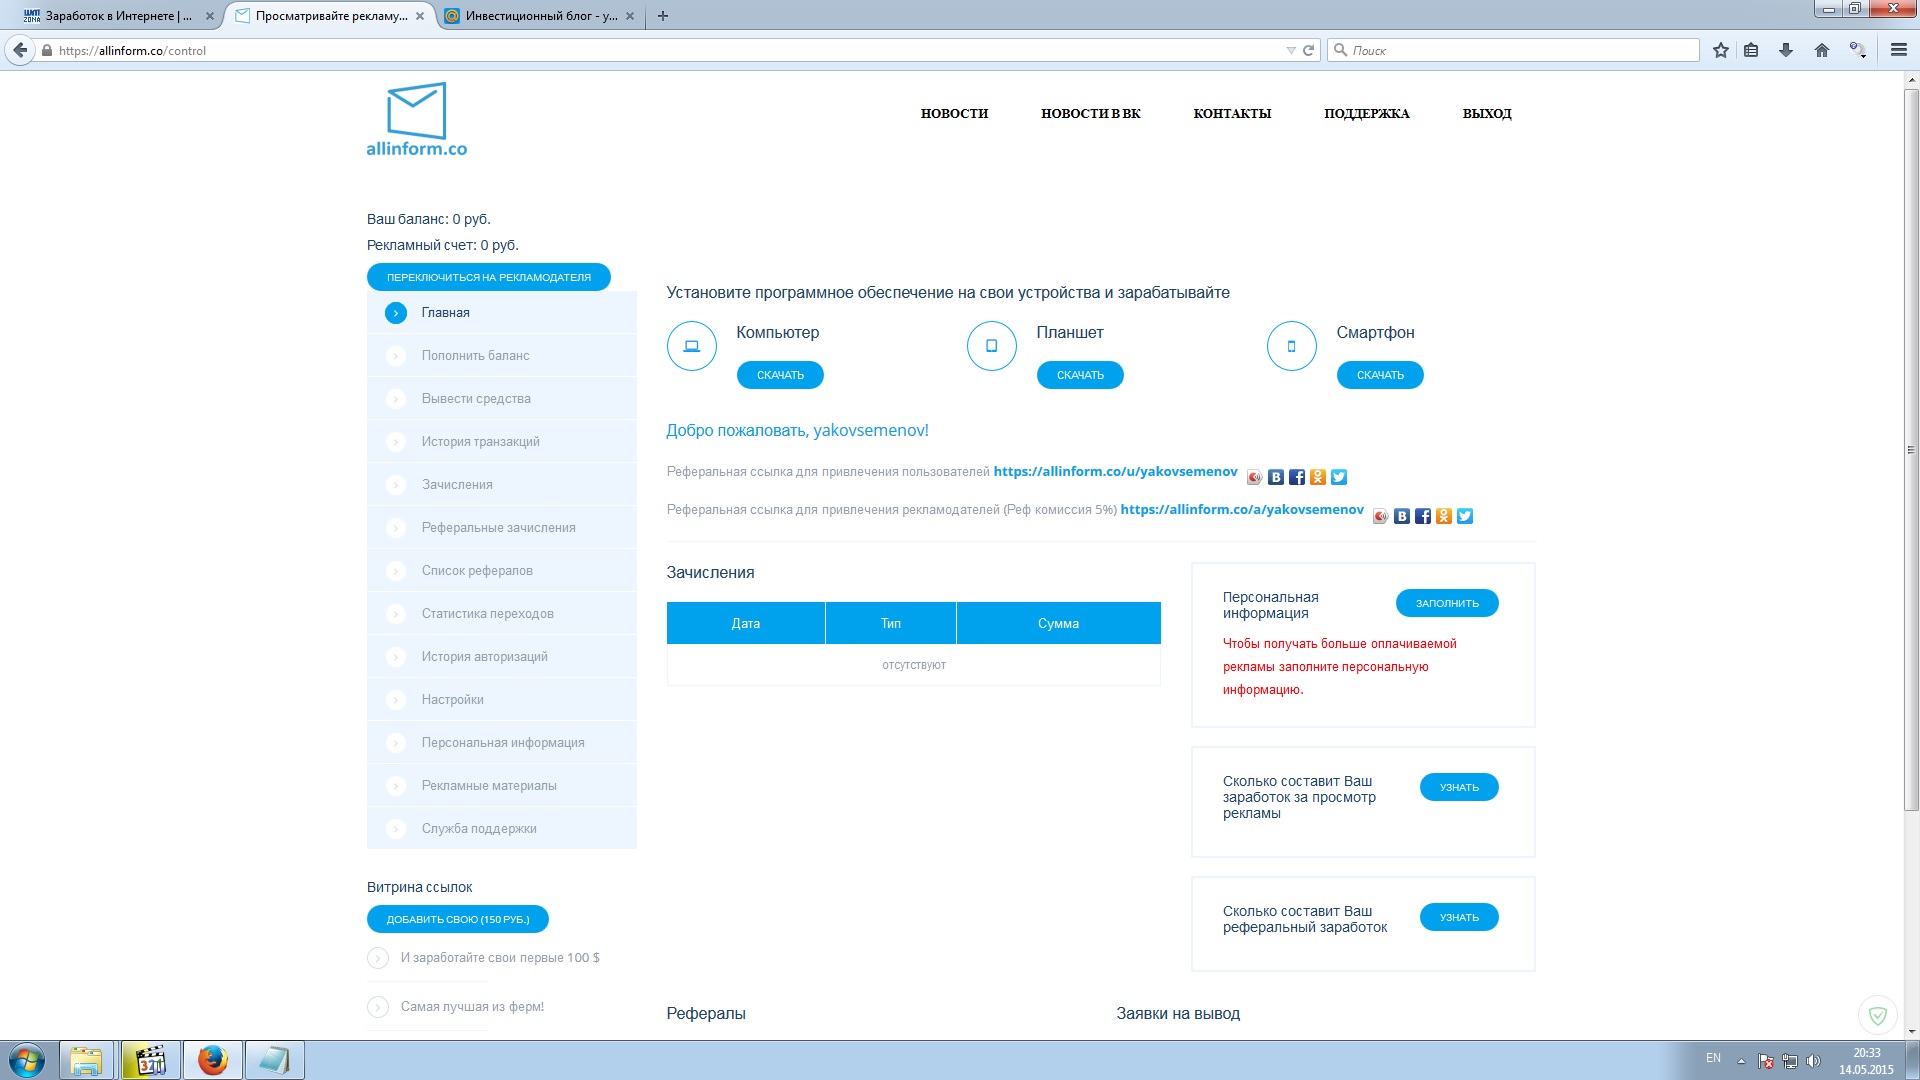The height and width of the screenshot is (1080, 1920).
Task: Switch to 'Инвестиционный блог' browser tab
Action: (540, 16)
